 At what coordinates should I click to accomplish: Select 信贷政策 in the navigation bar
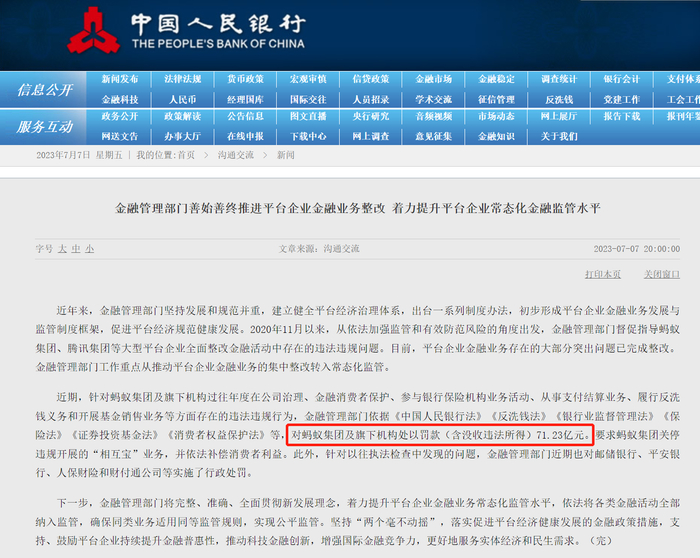click(x=371, y=79)
